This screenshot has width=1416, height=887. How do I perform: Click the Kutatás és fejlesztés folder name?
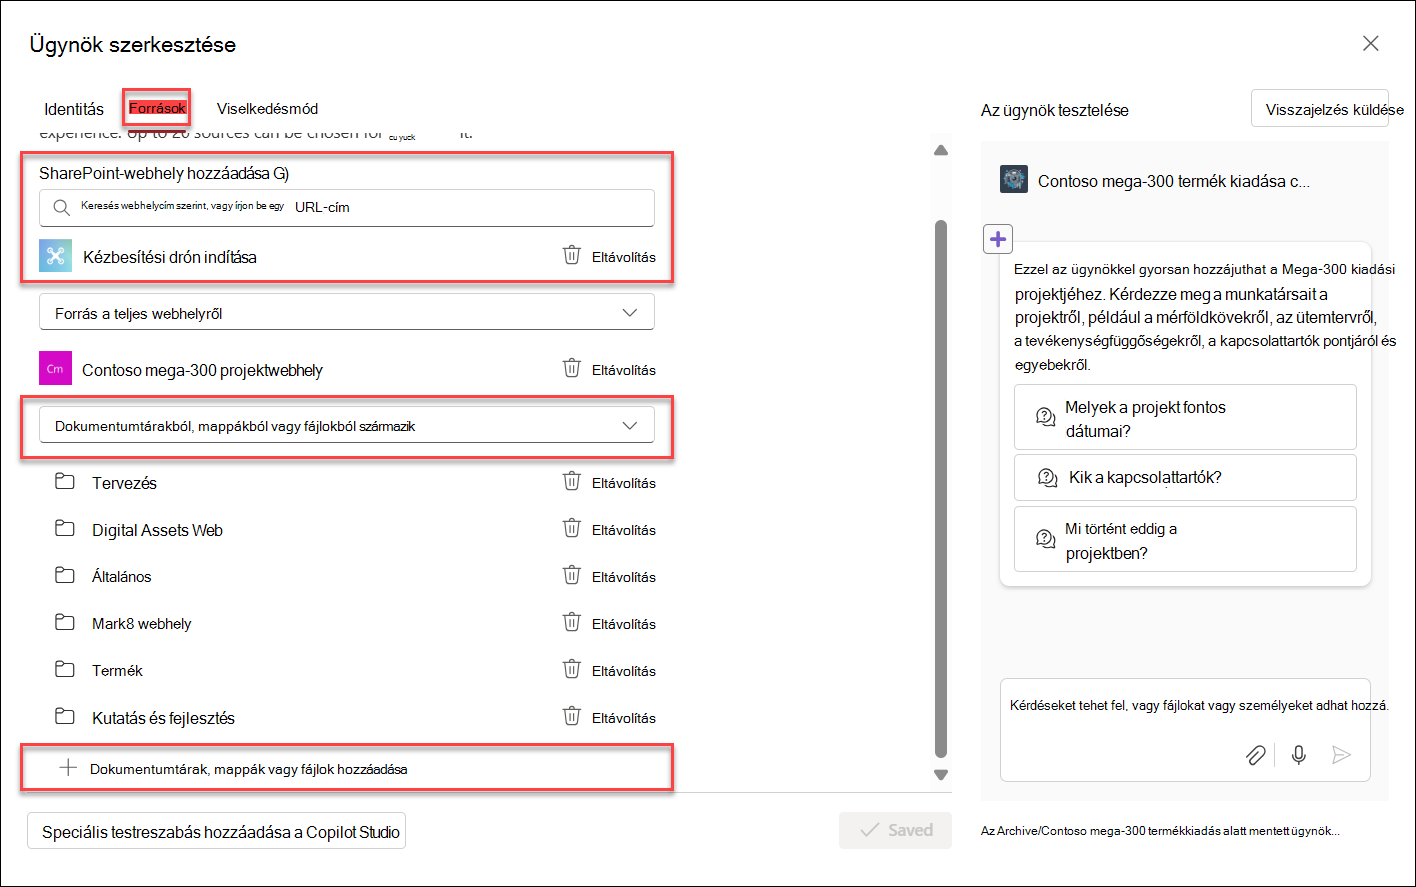click(x=164, y=718)
